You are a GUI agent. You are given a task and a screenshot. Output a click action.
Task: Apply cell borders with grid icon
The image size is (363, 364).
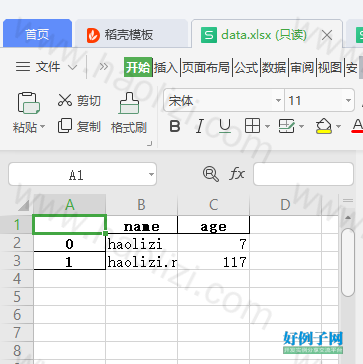pyautogui.click(x=252, y=126)
